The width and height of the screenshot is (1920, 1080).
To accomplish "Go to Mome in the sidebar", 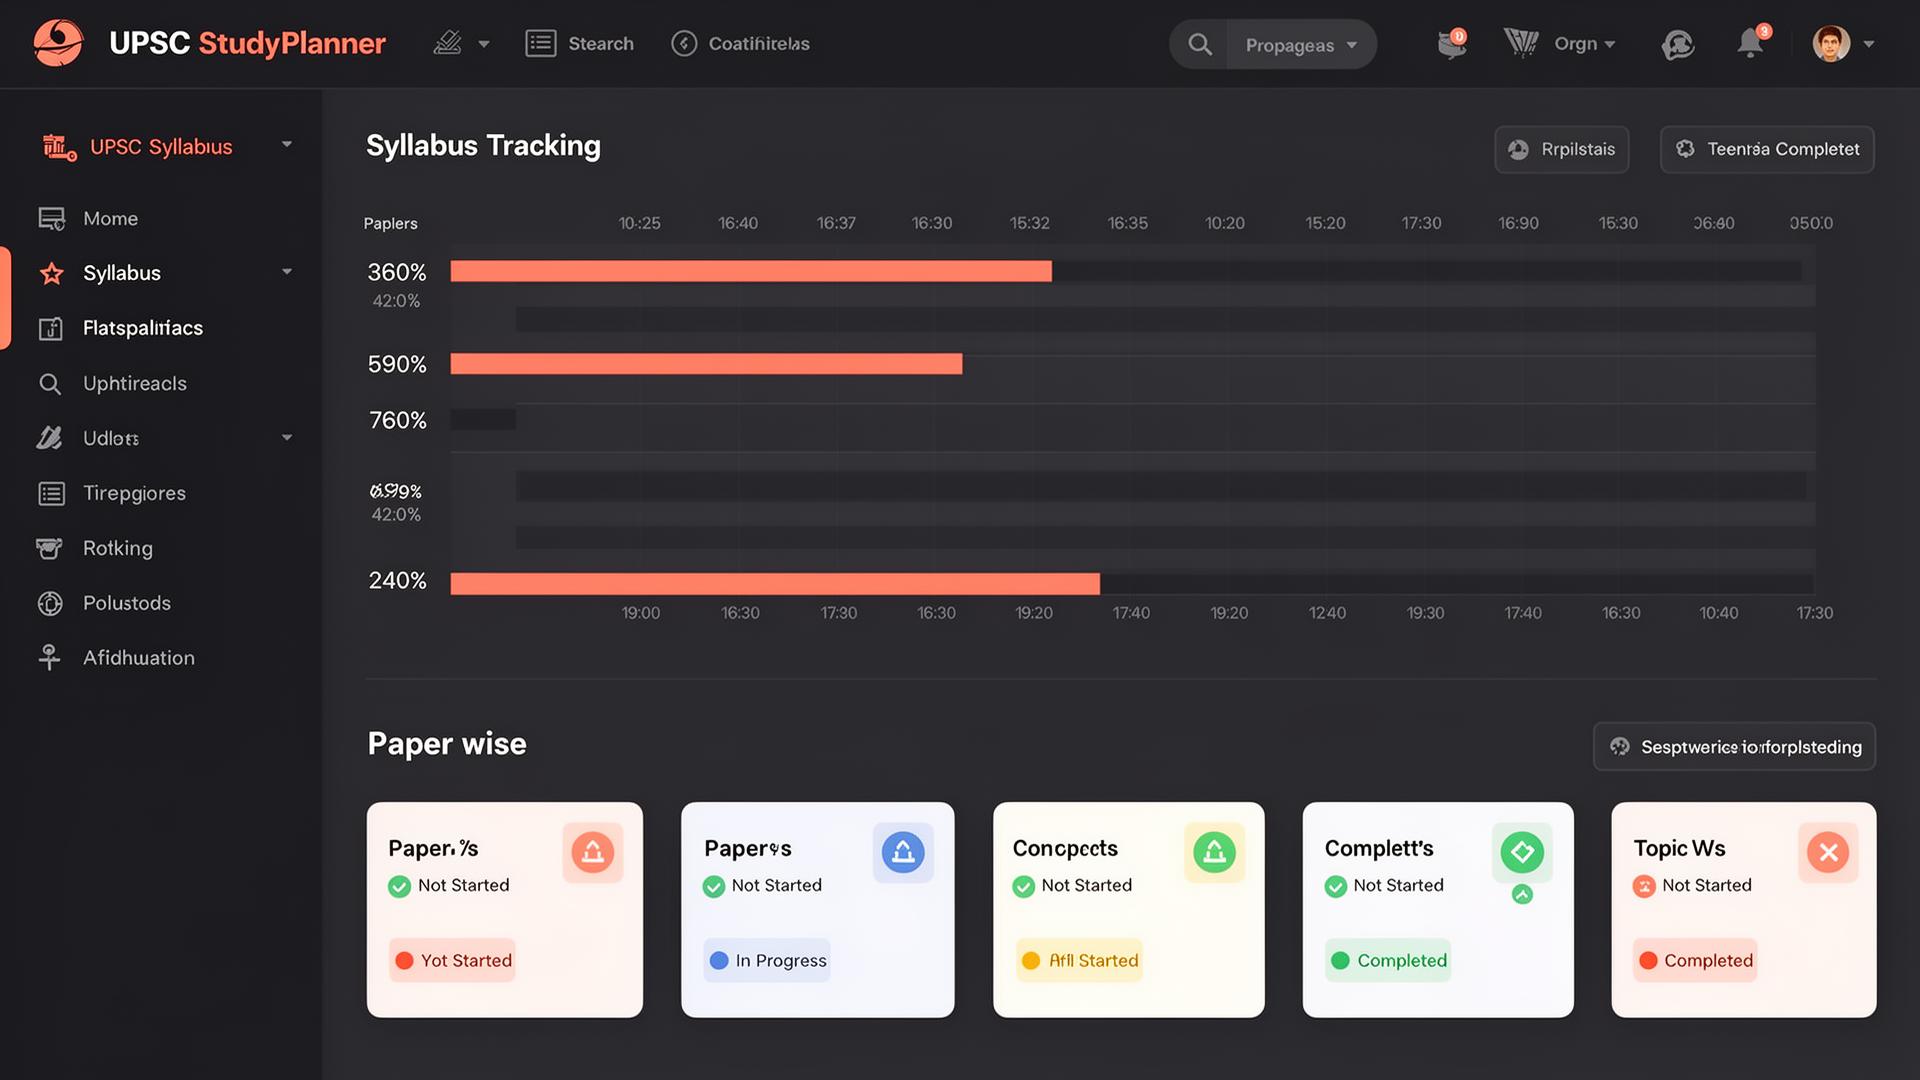I will (x=110, y=218).
